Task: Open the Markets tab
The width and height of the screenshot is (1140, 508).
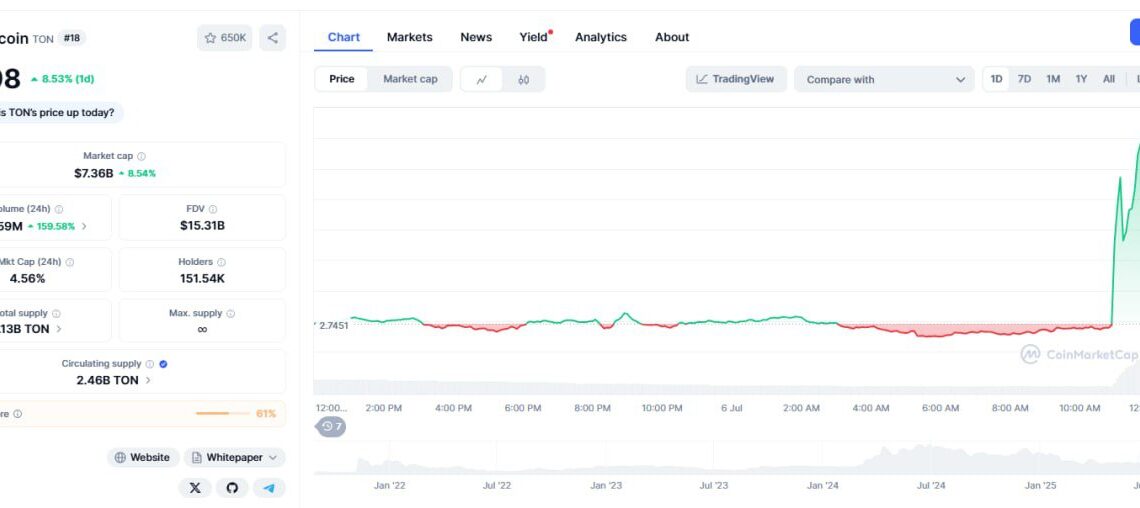Action: (409, 37)
